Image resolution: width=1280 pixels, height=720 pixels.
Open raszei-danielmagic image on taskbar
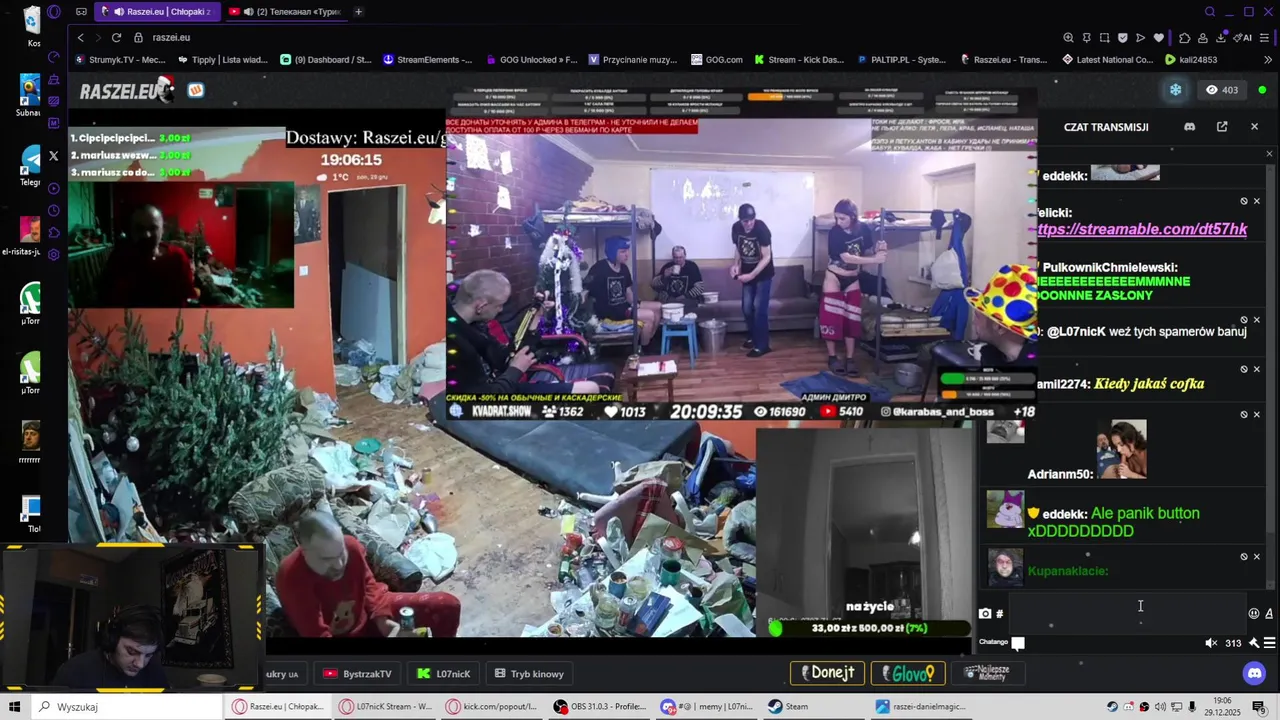pyautogui.click(x=921, y=707)
